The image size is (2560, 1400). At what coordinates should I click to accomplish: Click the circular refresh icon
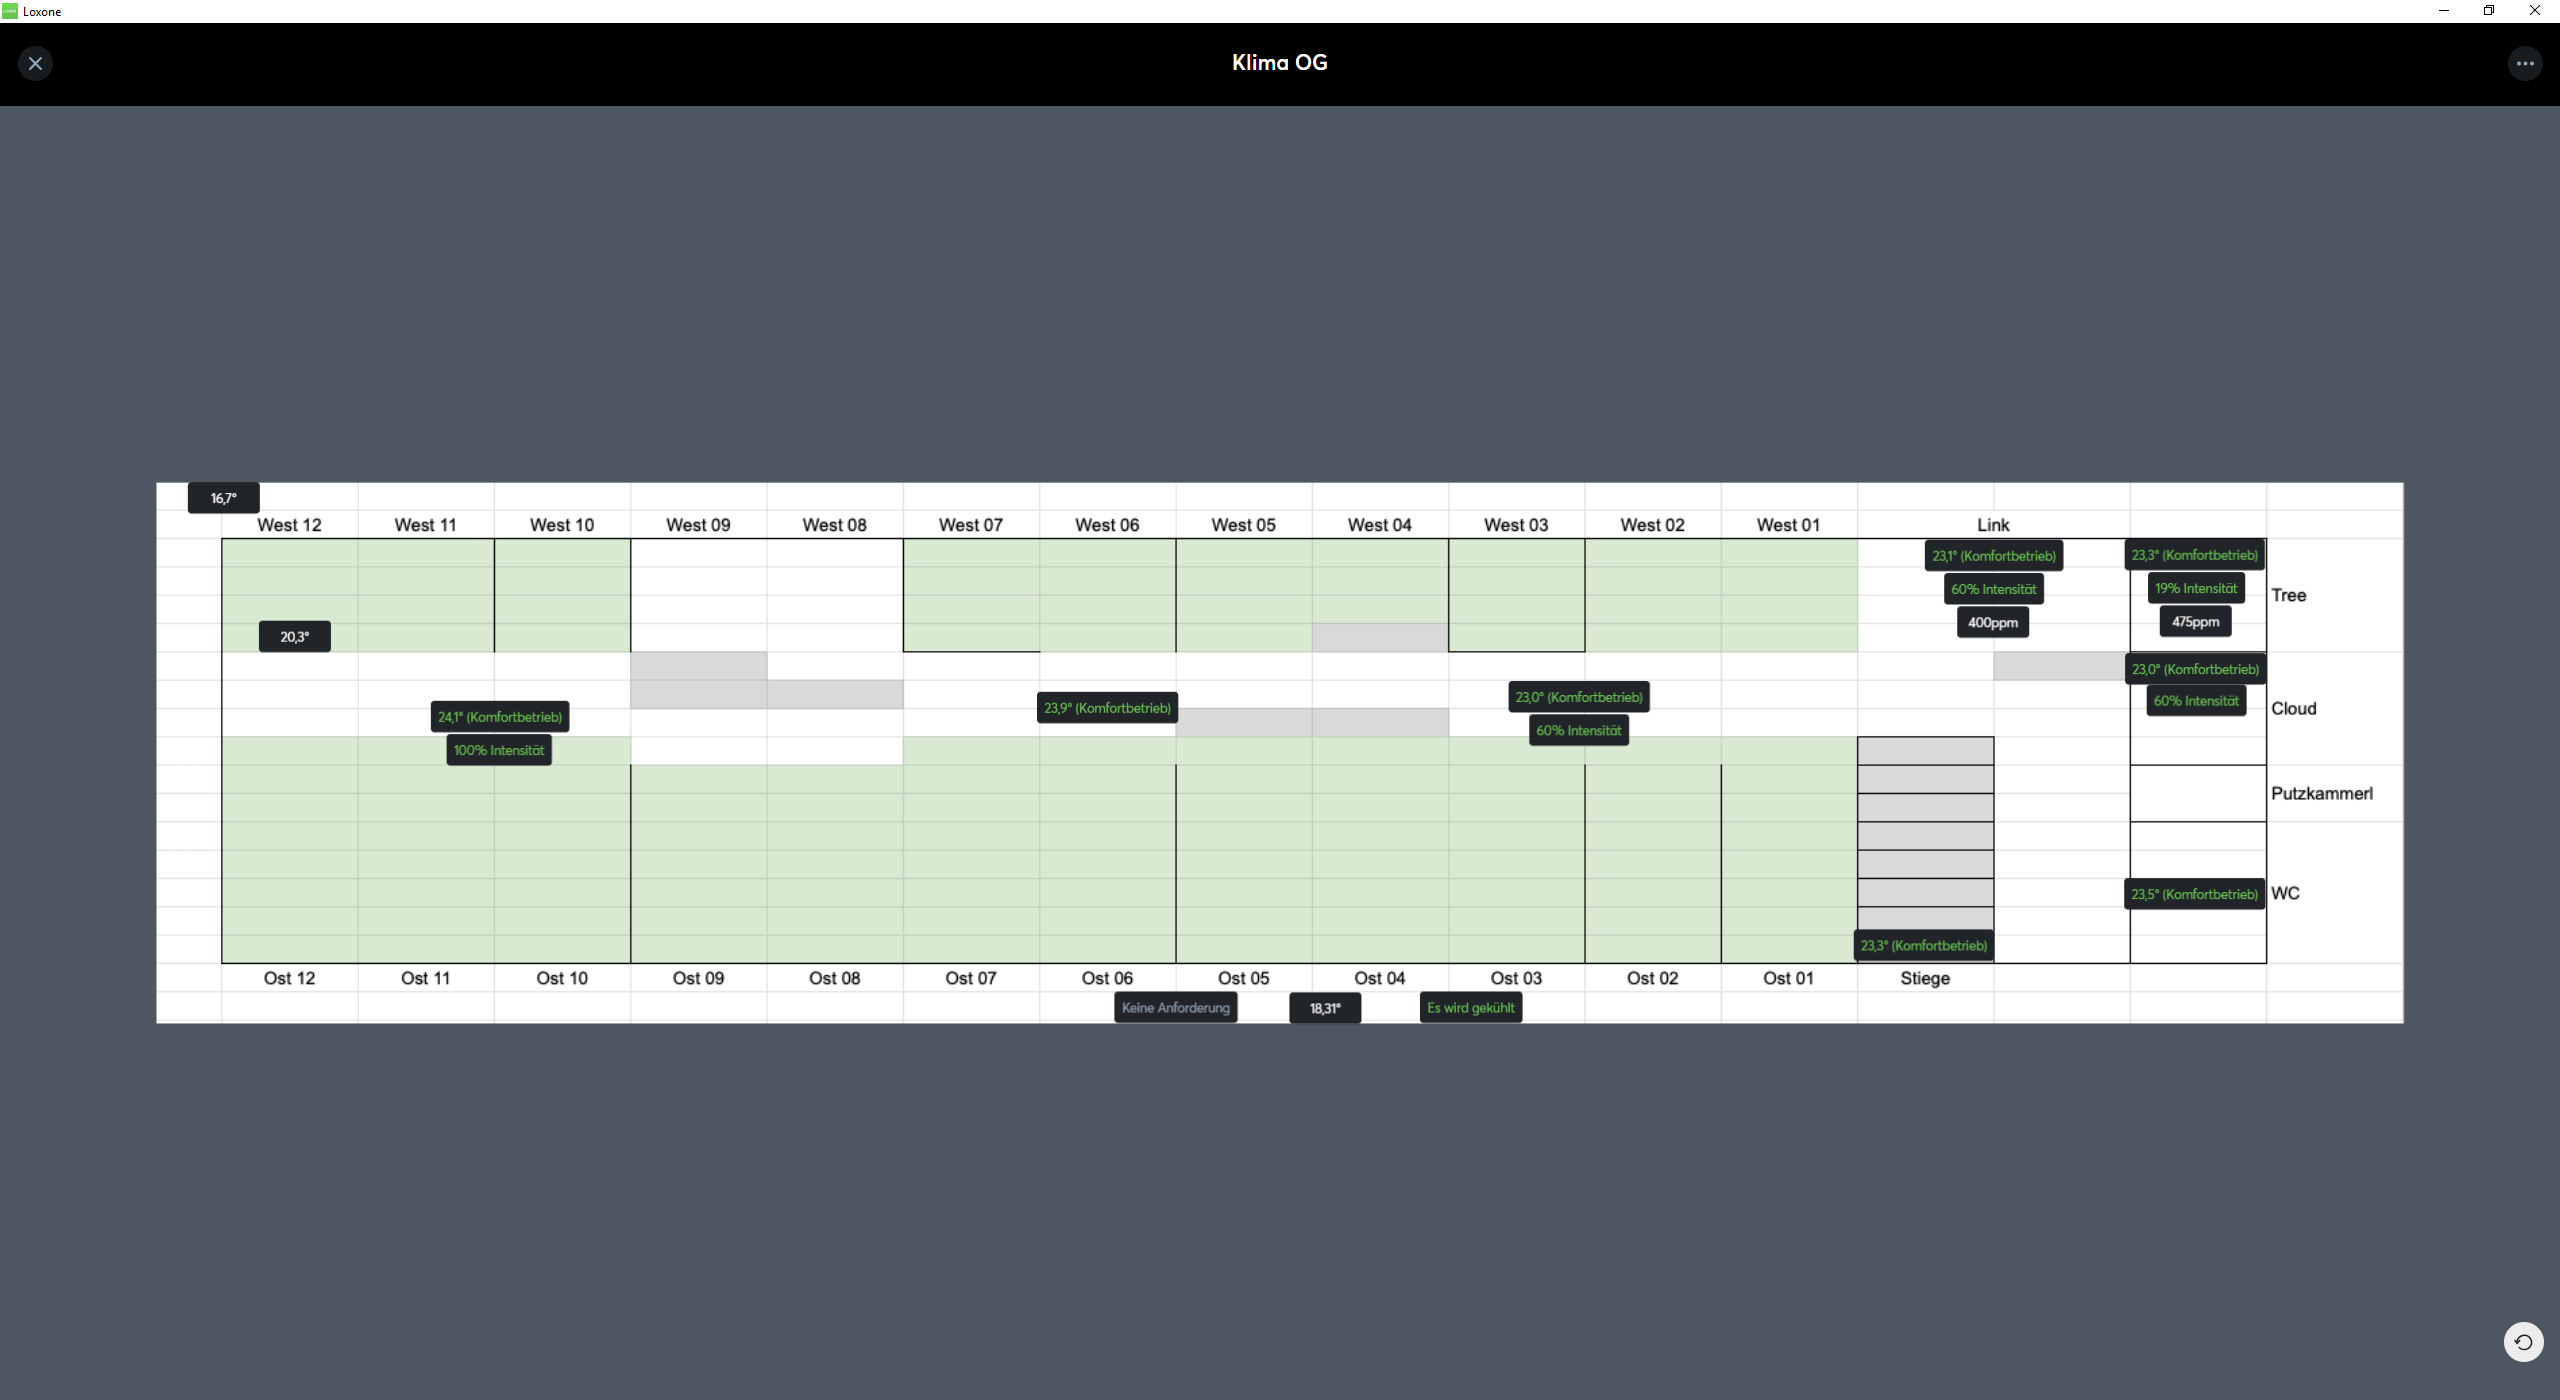click(2523, 1342)
